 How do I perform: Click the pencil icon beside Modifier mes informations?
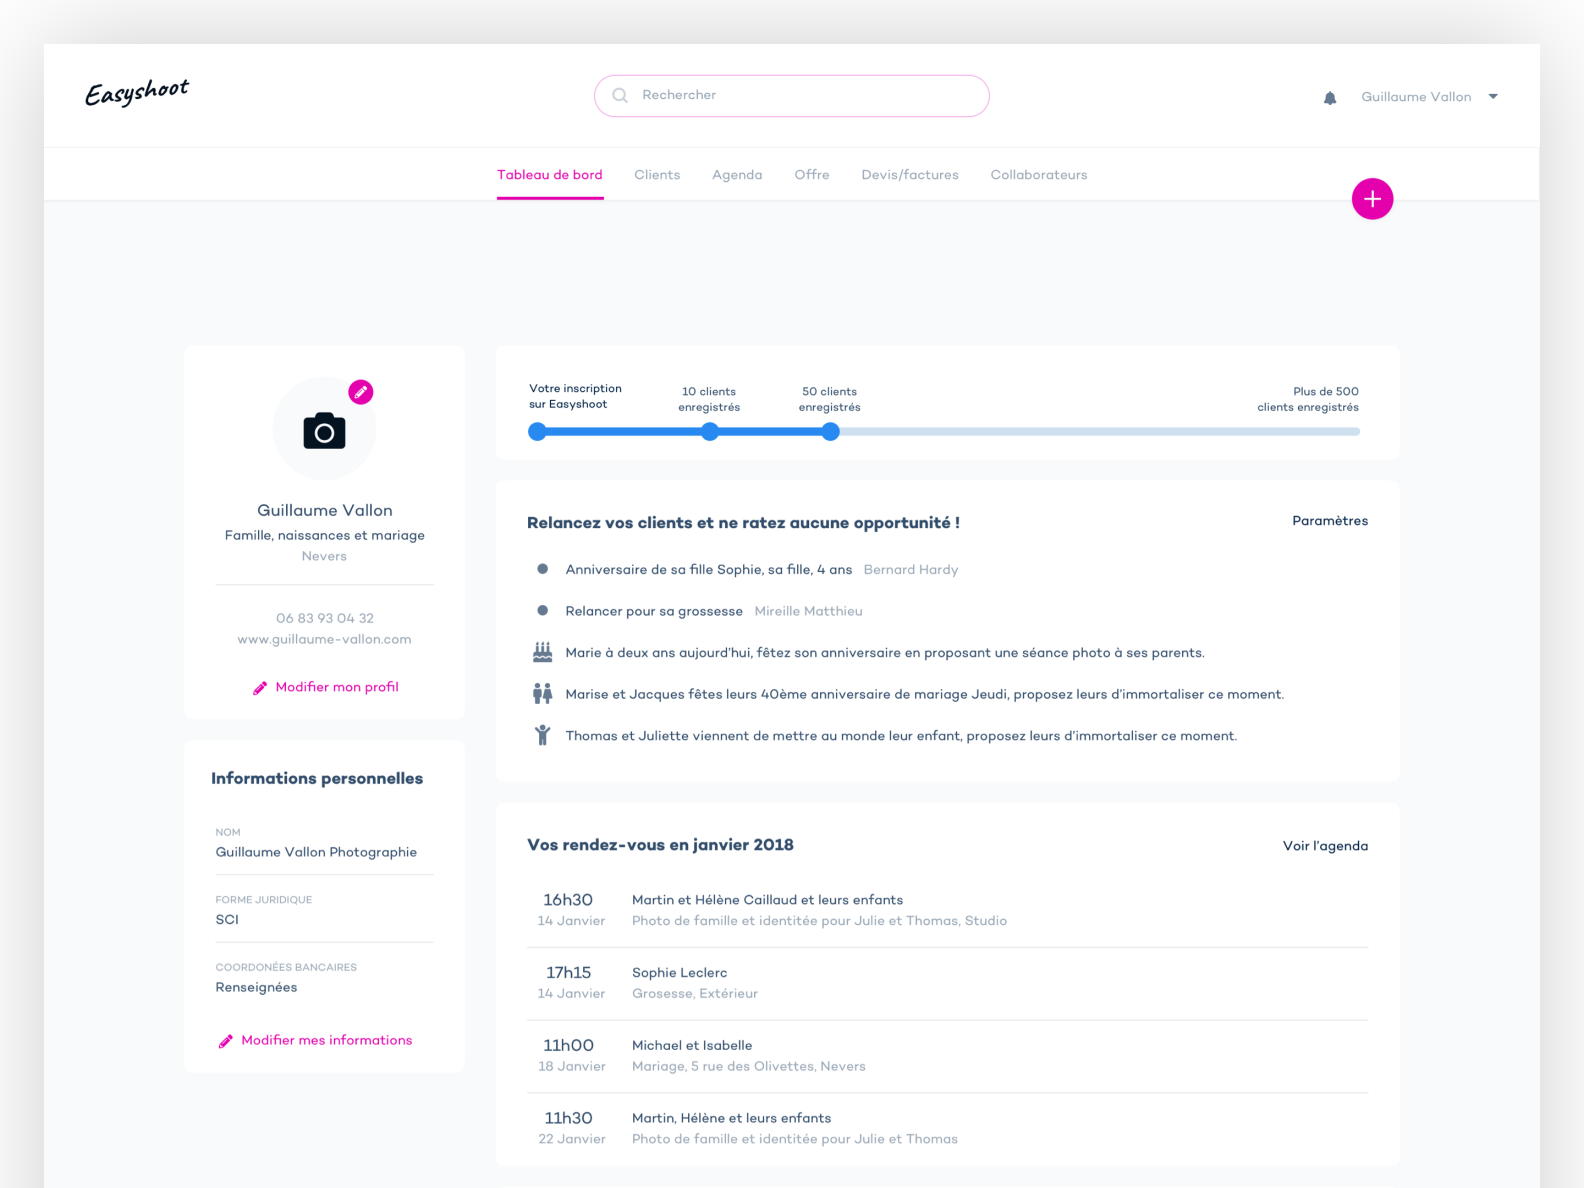click(226, 1041)
